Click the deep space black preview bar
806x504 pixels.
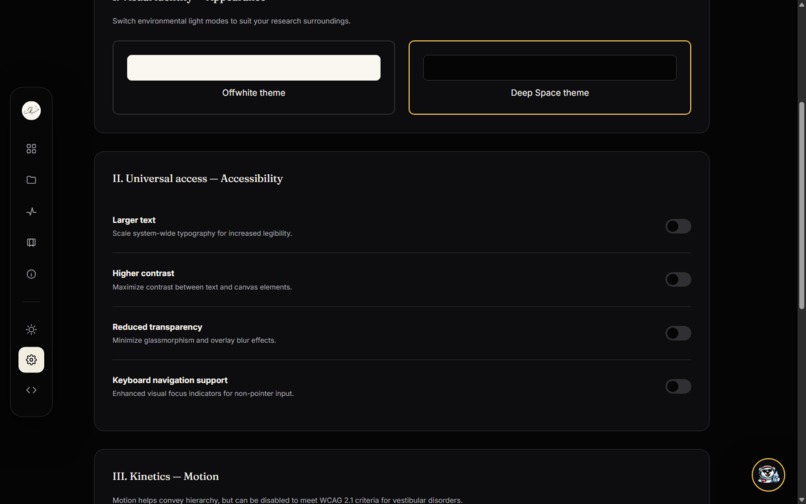549,67
